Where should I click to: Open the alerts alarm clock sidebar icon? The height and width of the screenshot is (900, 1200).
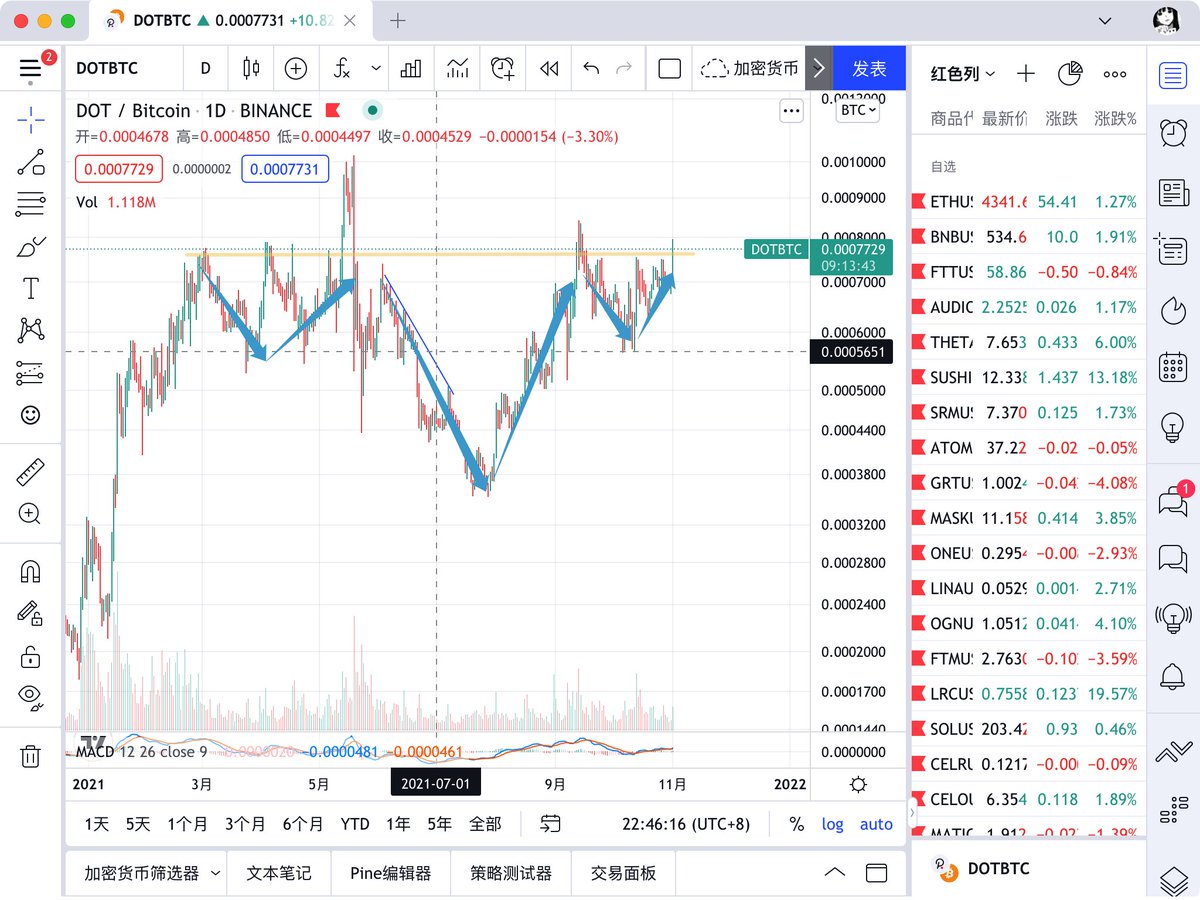click(1173, 132)
